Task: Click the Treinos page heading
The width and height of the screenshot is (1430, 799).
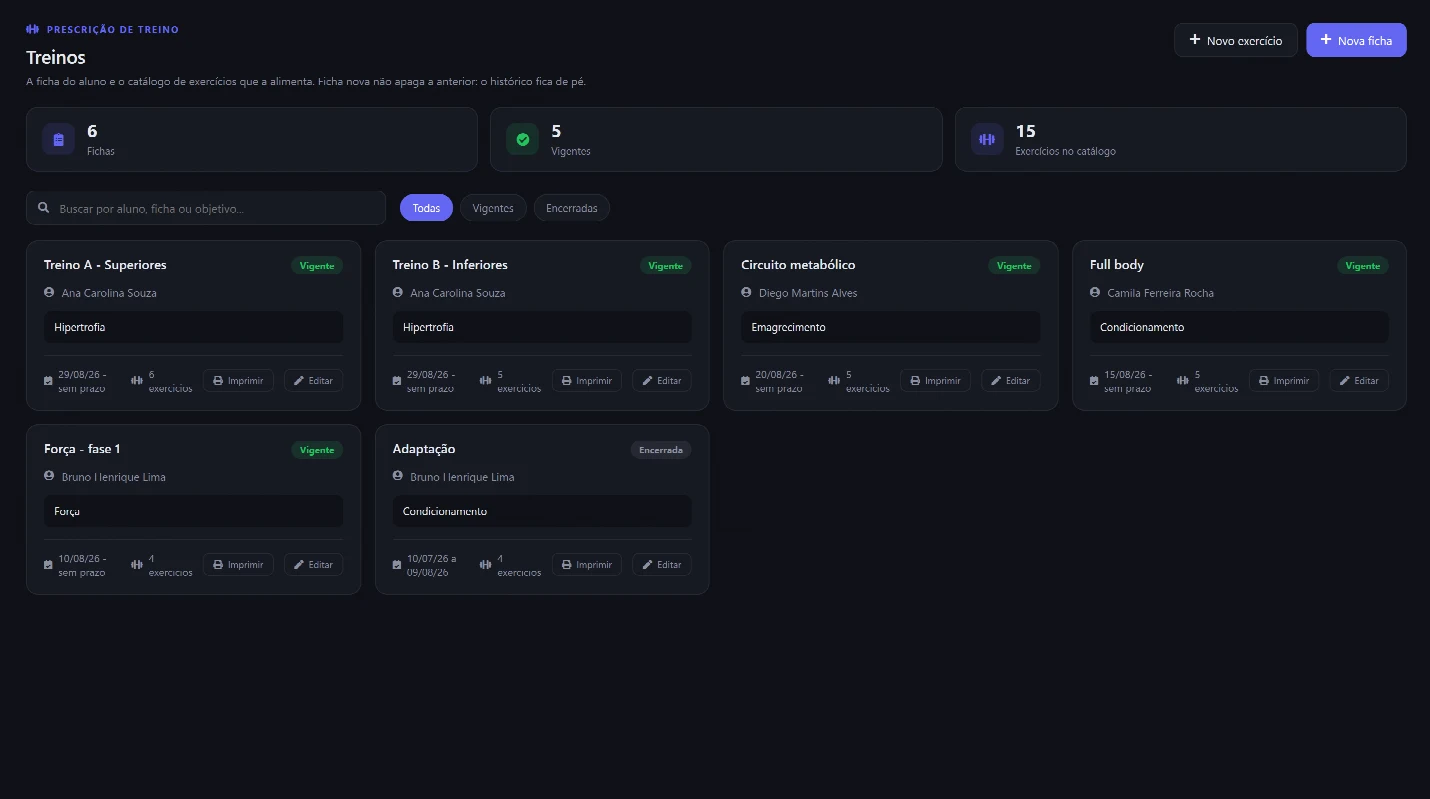Action: (56, 58)
